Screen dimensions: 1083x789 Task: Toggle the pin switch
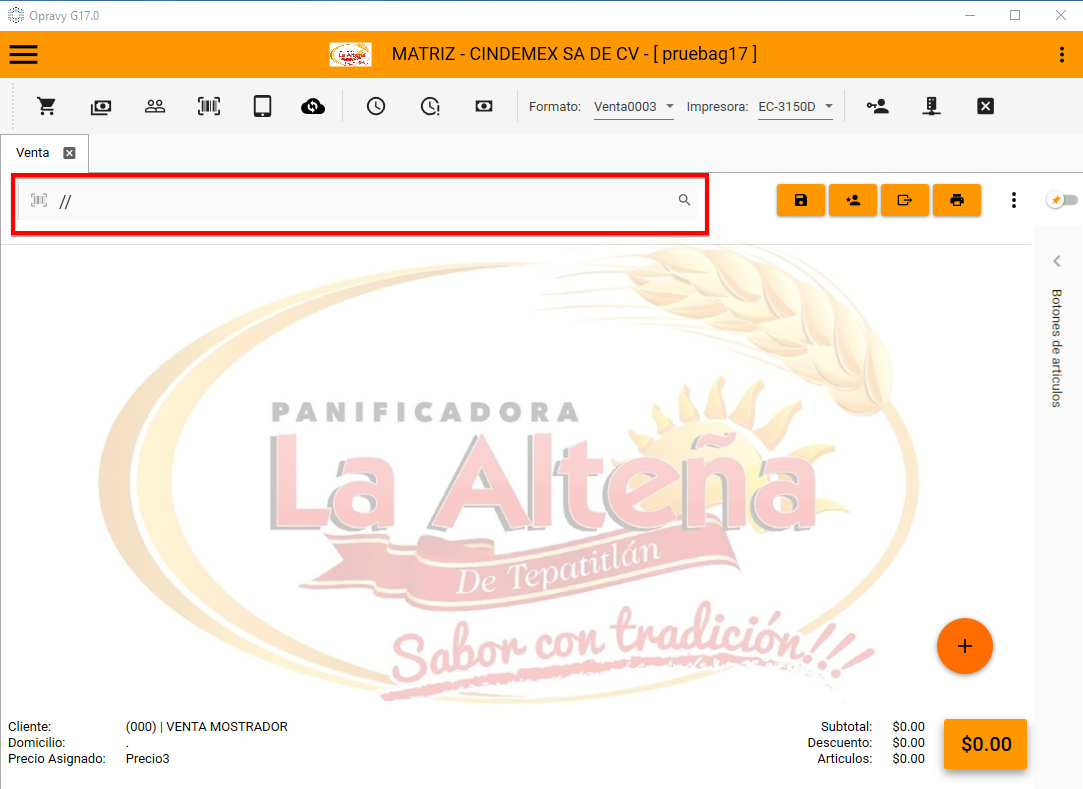coord(1062,200)
